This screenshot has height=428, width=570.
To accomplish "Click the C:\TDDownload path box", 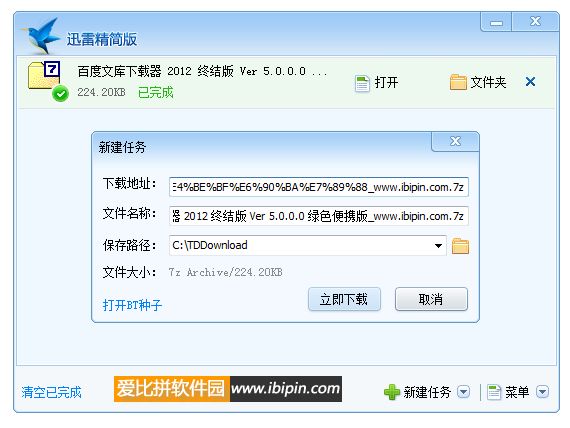I will [x=308, y=245].
